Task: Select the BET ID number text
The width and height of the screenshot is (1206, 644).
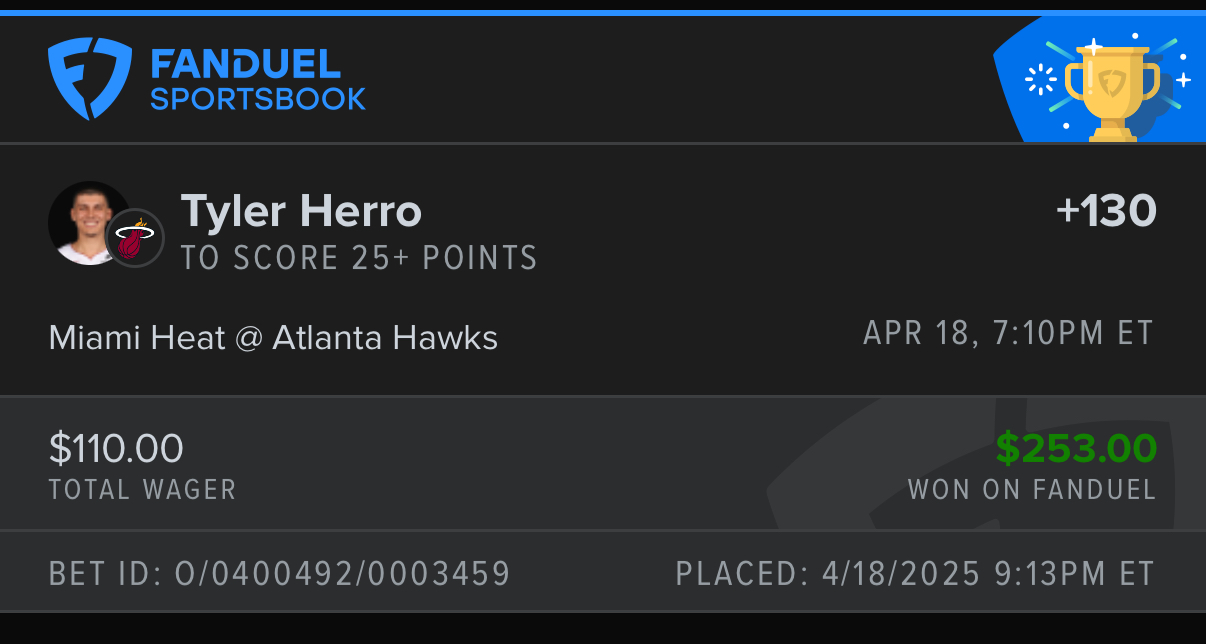Action: pyautogui.click(x=280, y=574)
